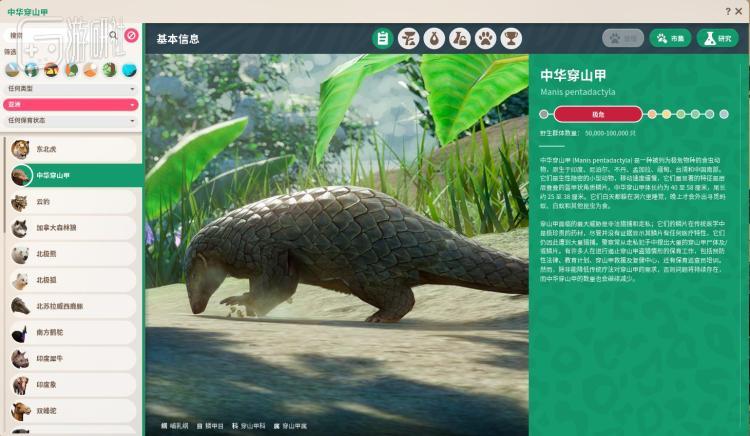Select 南方鹤鸵 in the animal list

(73, 332)
